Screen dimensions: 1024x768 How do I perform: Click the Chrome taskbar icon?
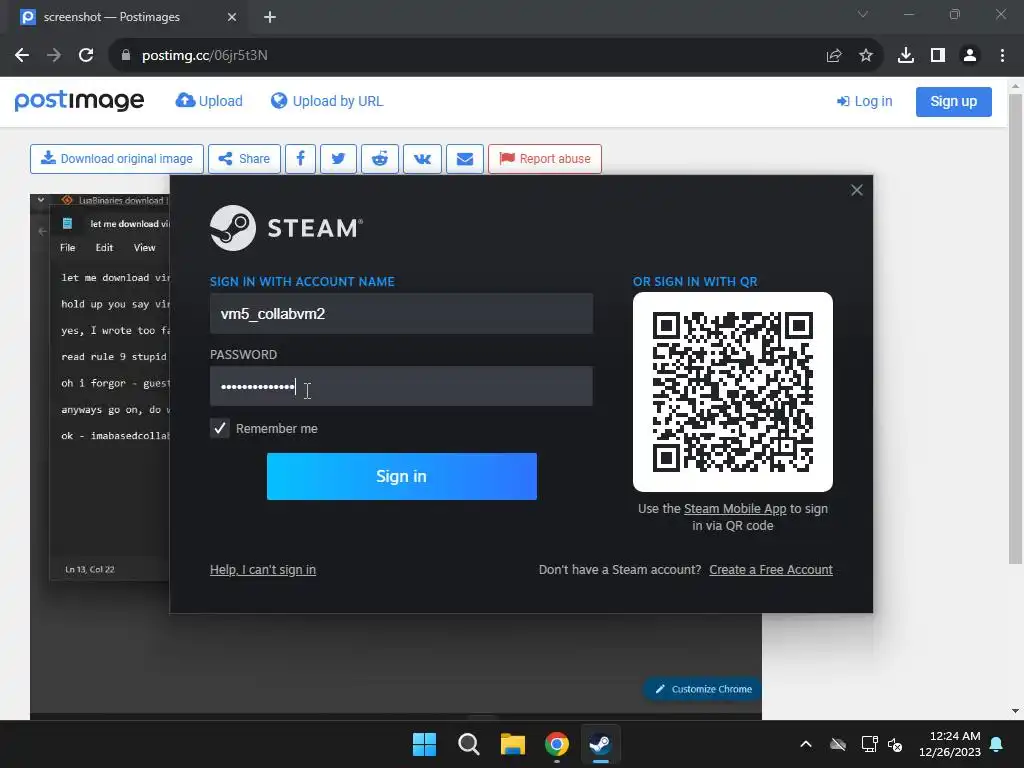(557, 744)
